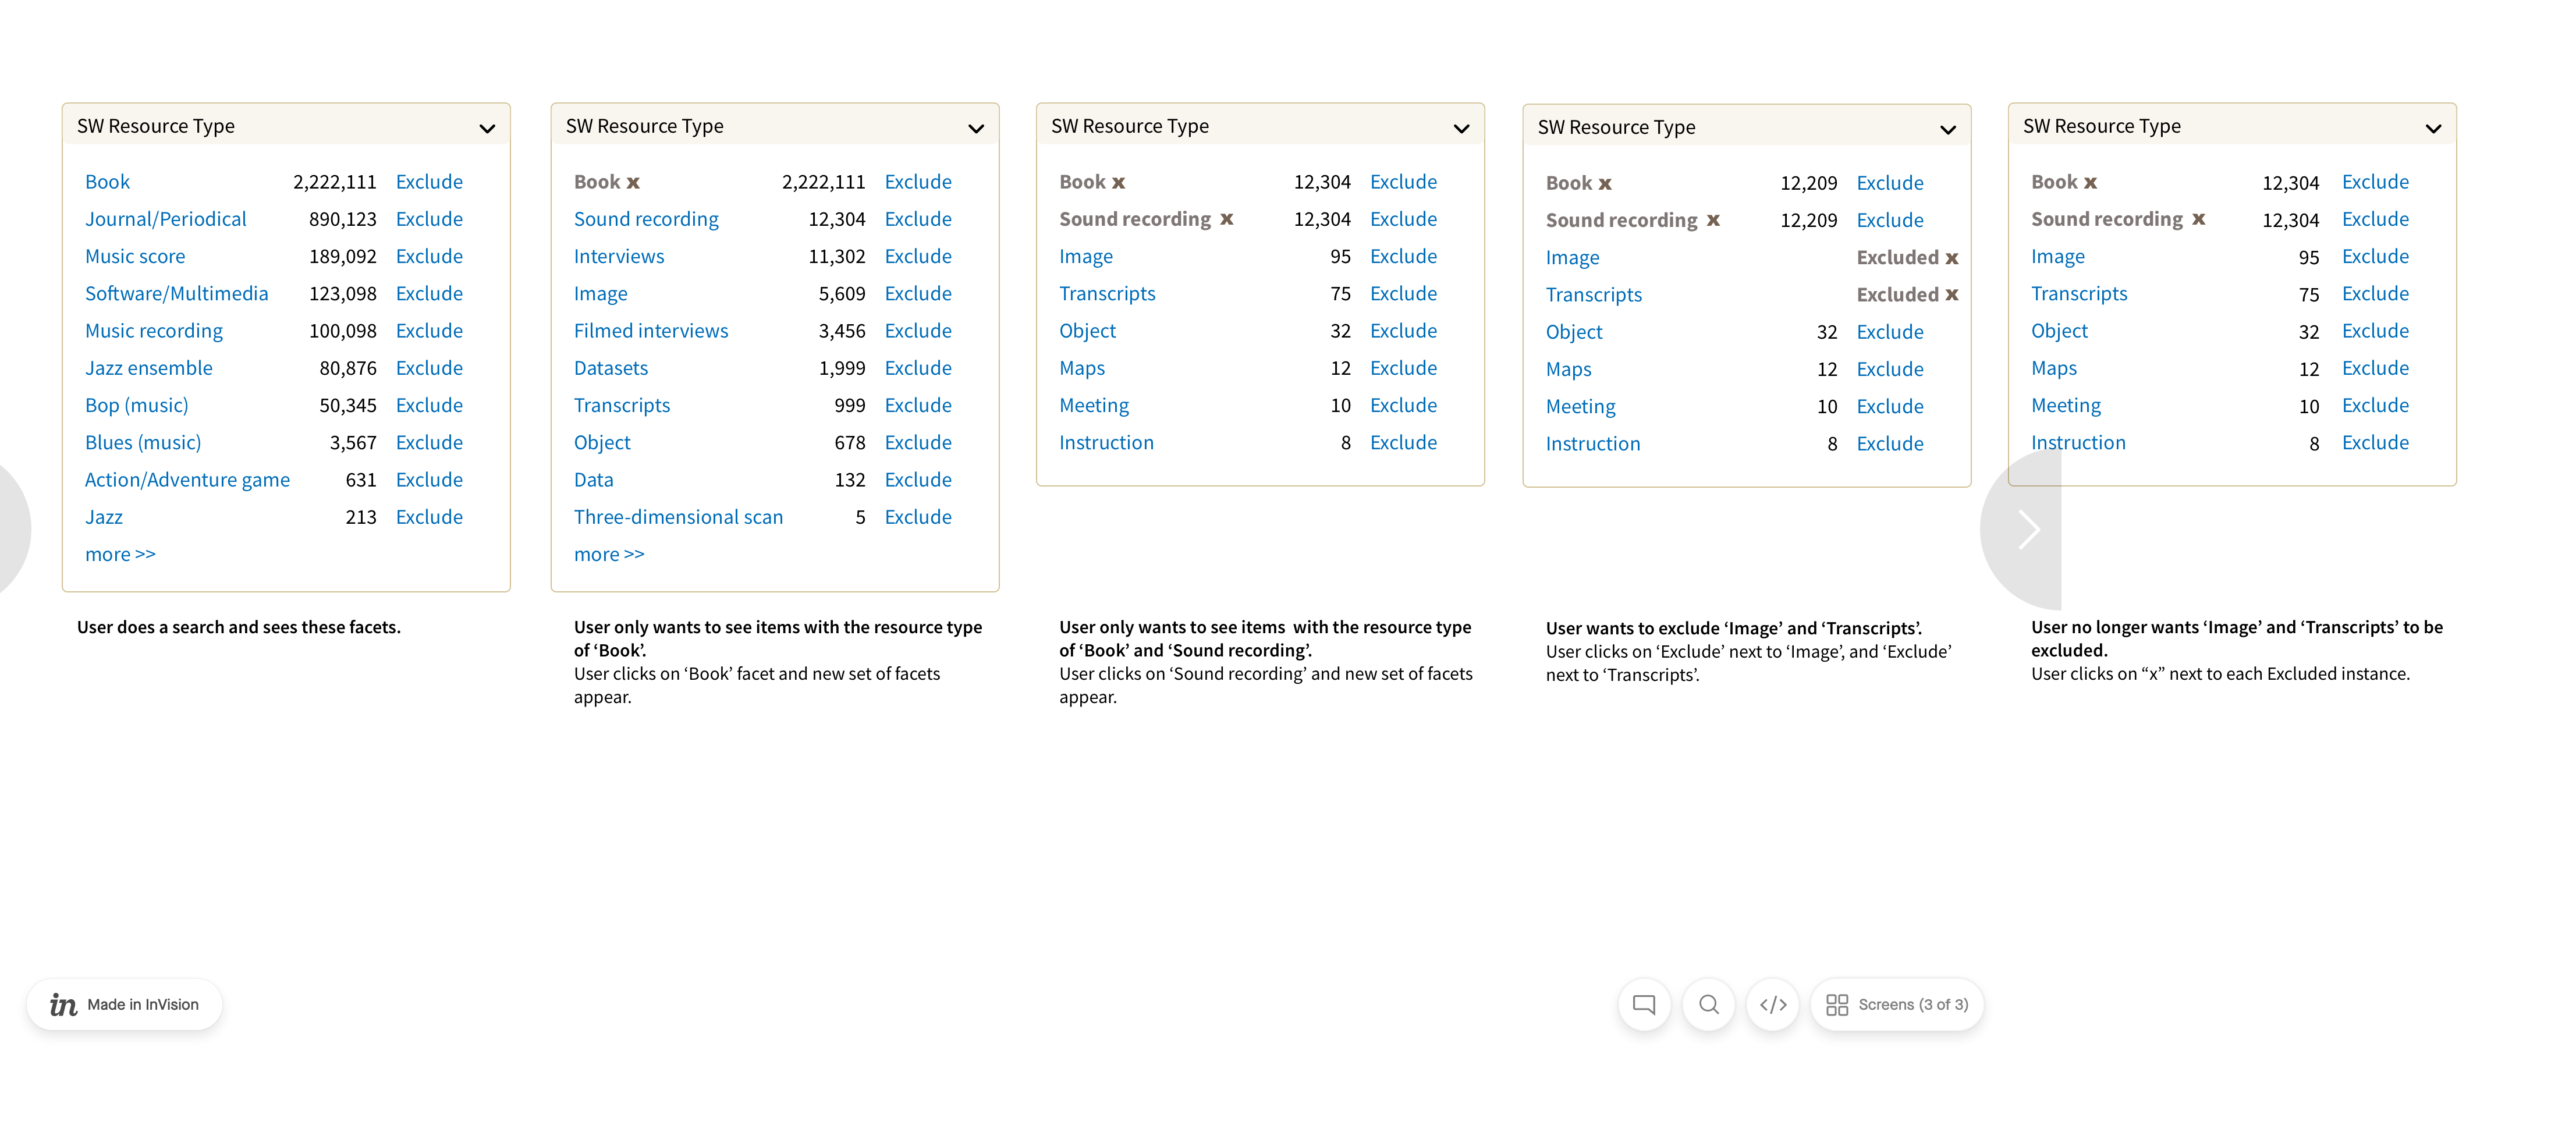
Task: Select the Filmed interviews facet
Action: coord(651,331)
